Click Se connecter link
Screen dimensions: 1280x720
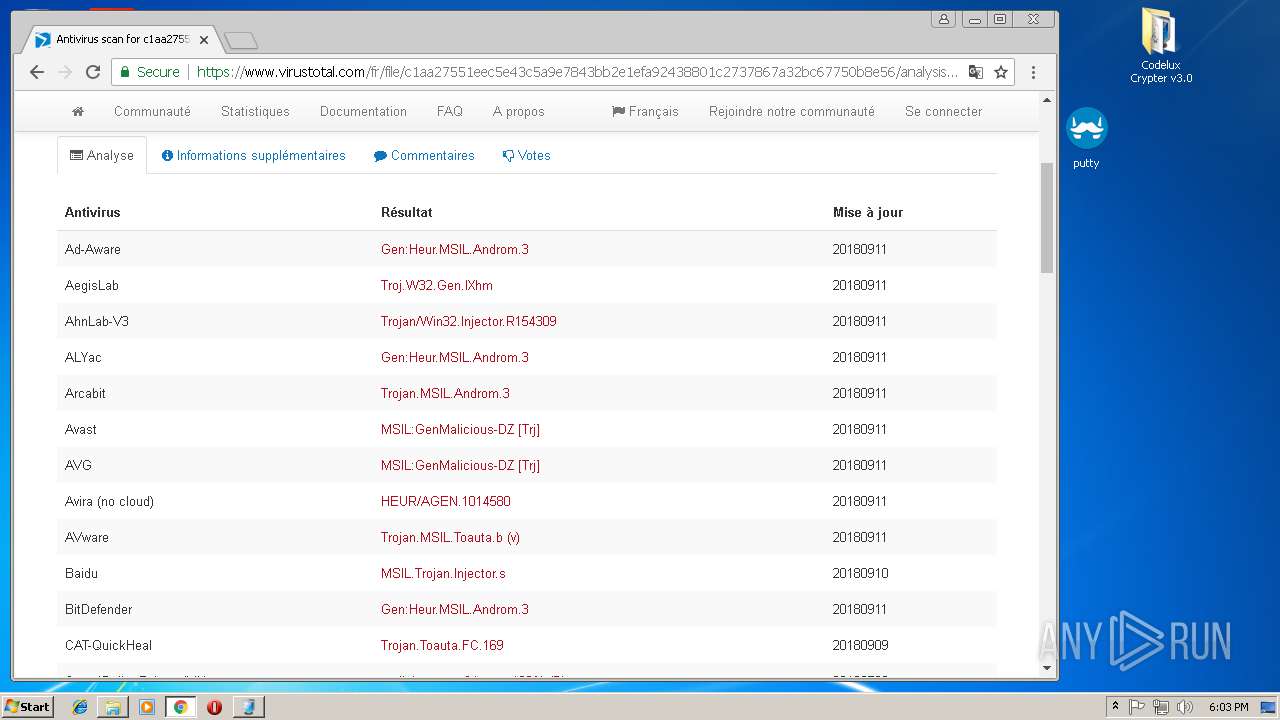944,111
